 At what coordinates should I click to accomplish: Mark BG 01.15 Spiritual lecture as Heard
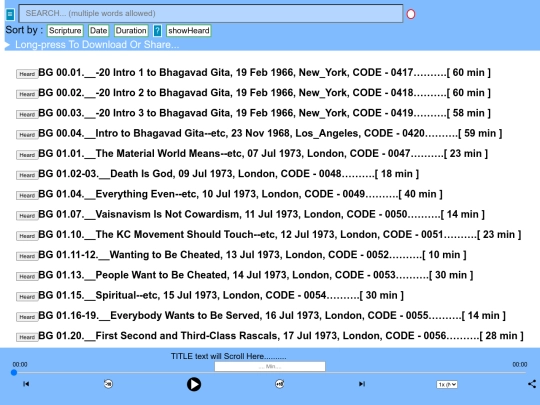[27, 297]
